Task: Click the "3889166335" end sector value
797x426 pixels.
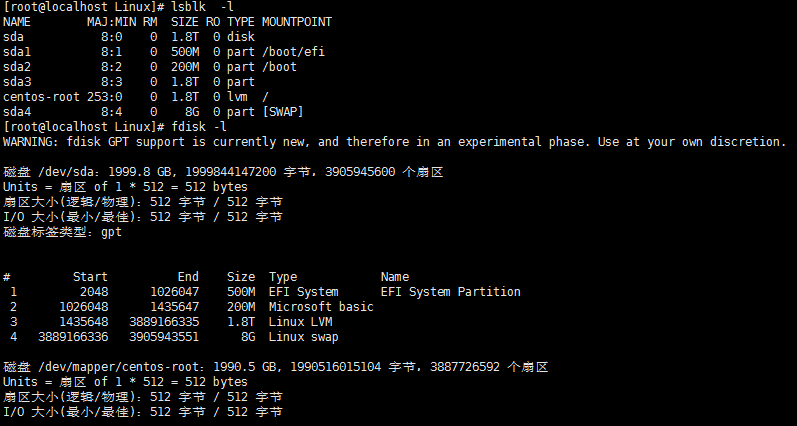Action: click(x=164, y=322)
